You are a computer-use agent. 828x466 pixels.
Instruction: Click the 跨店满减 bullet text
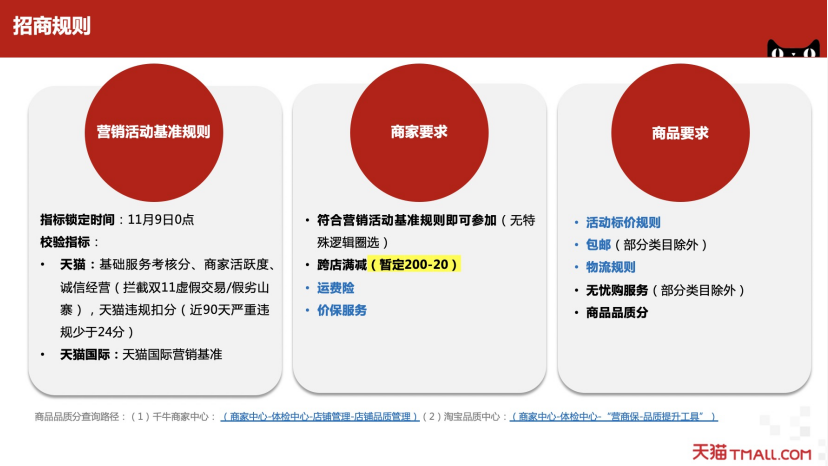[x=341, y=265]
